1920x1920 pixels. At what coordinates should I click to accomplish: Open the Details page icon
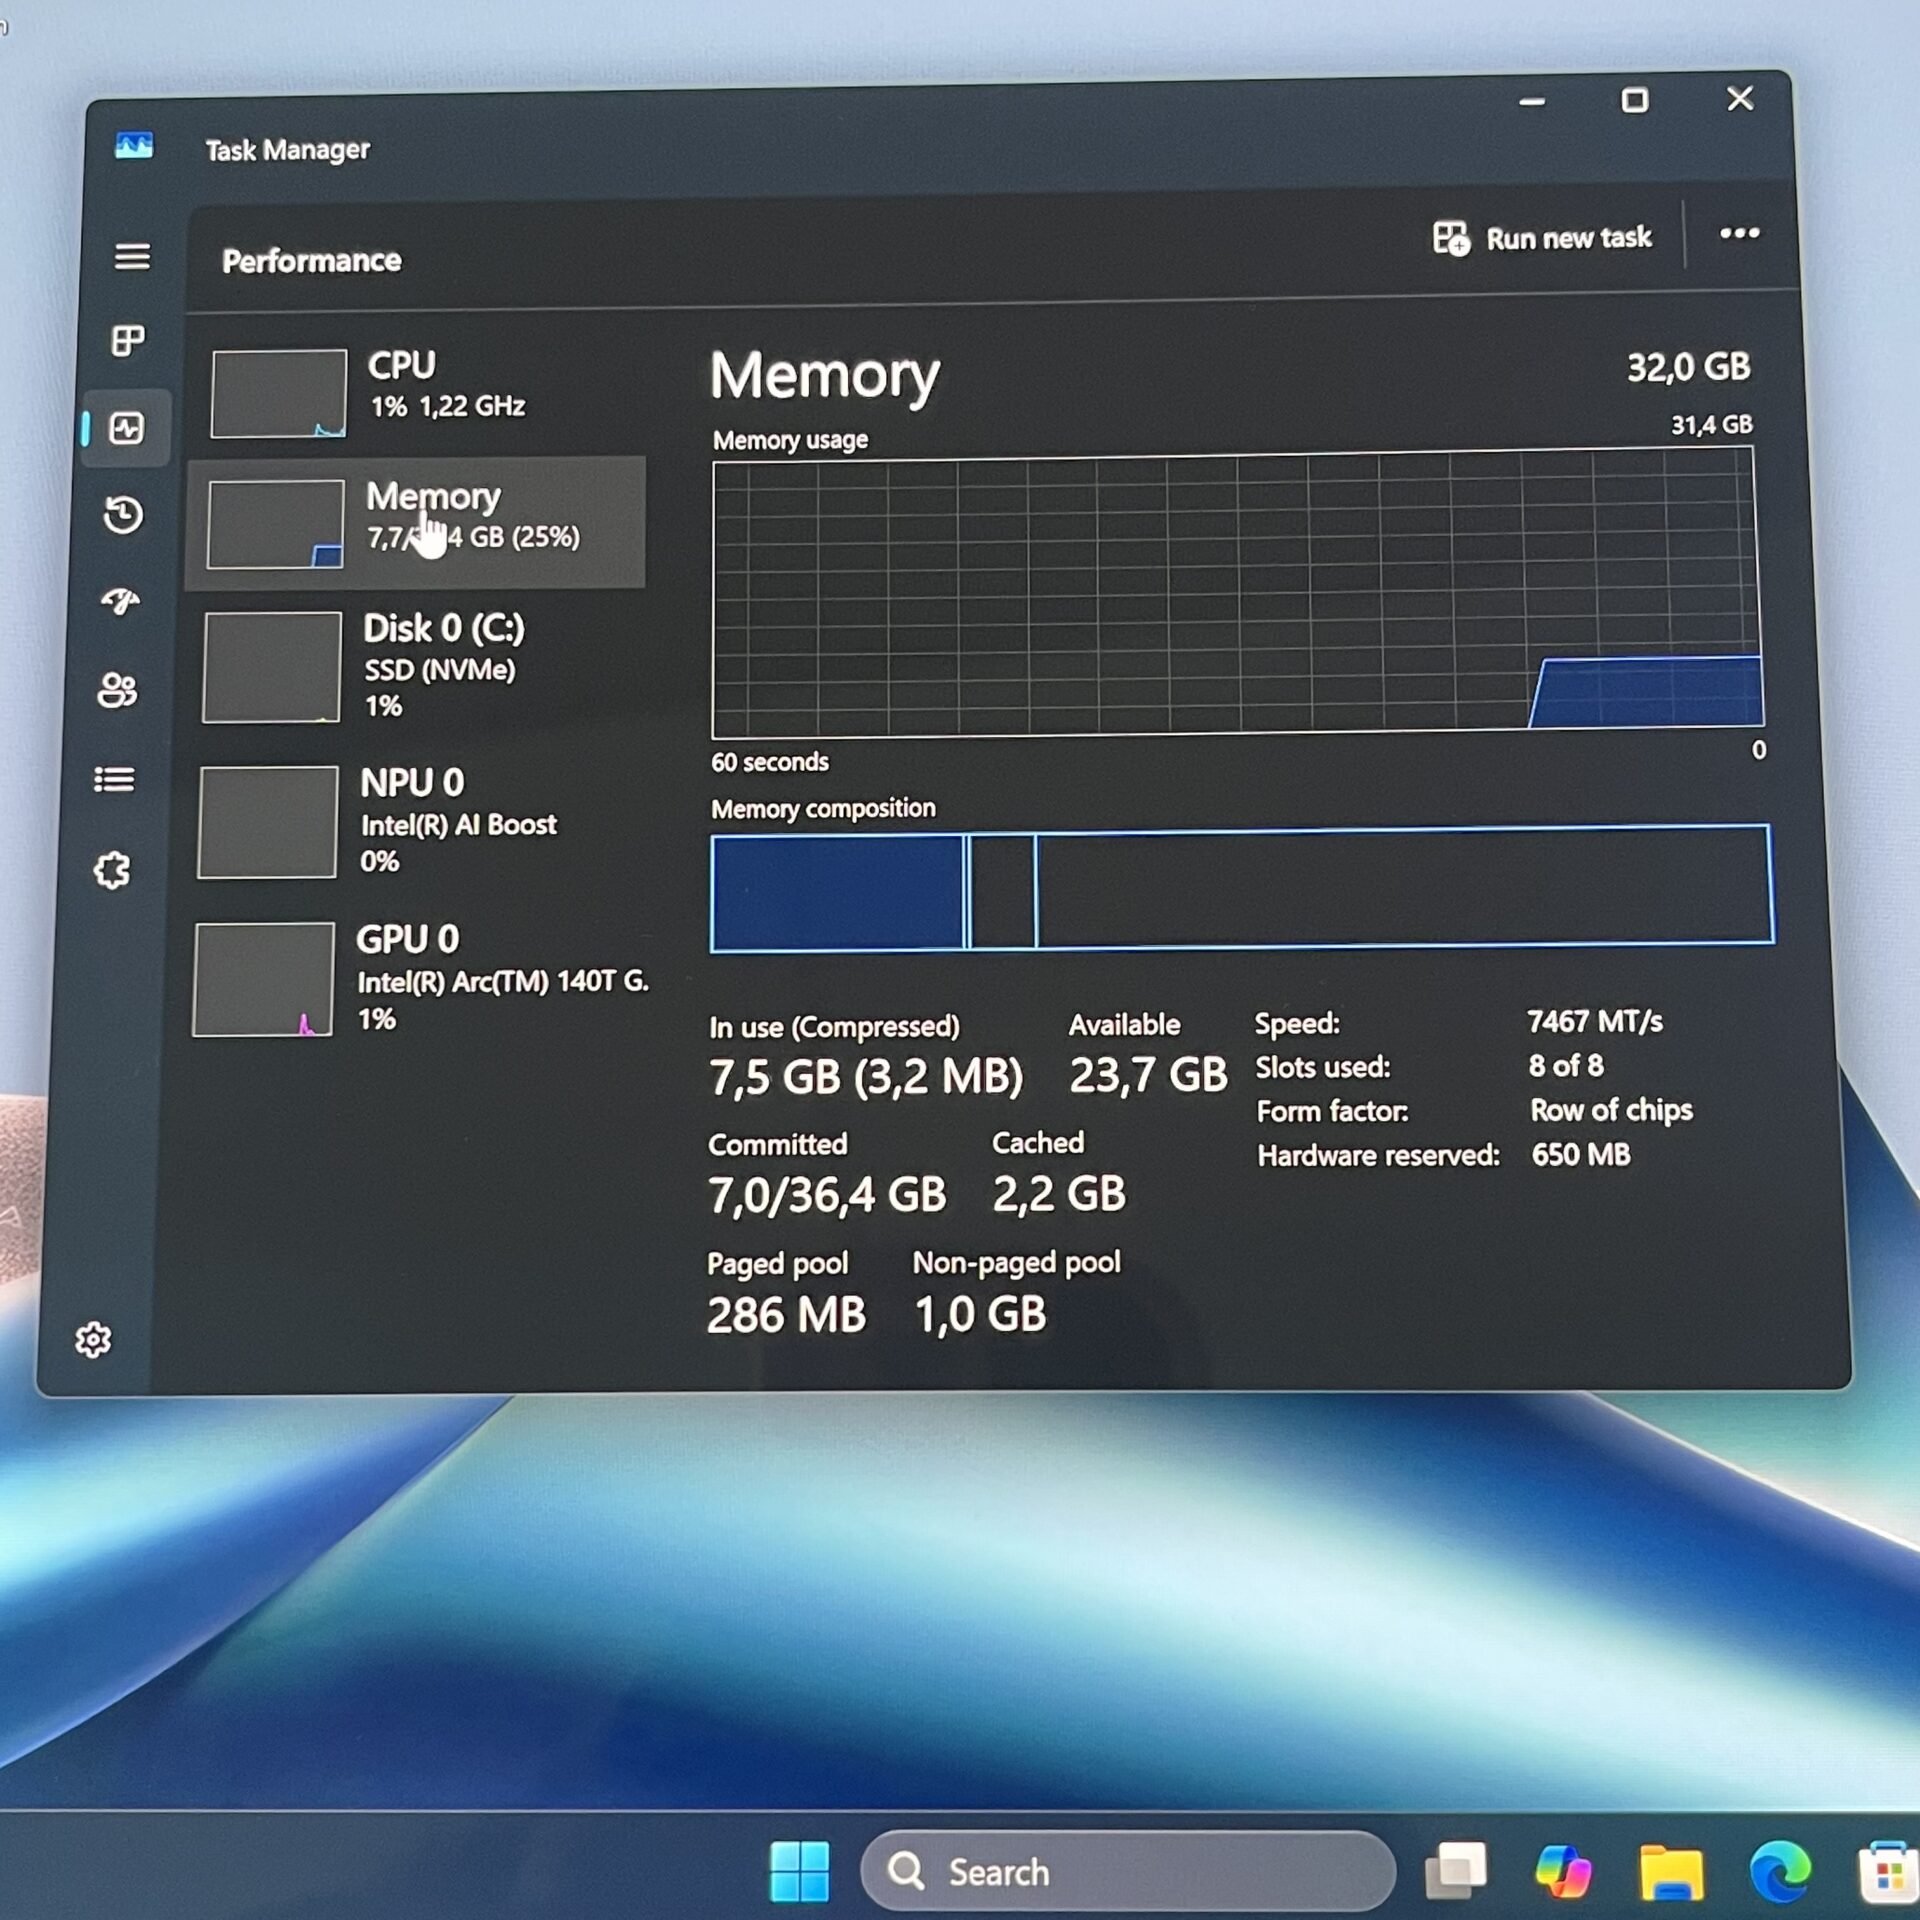114,779
